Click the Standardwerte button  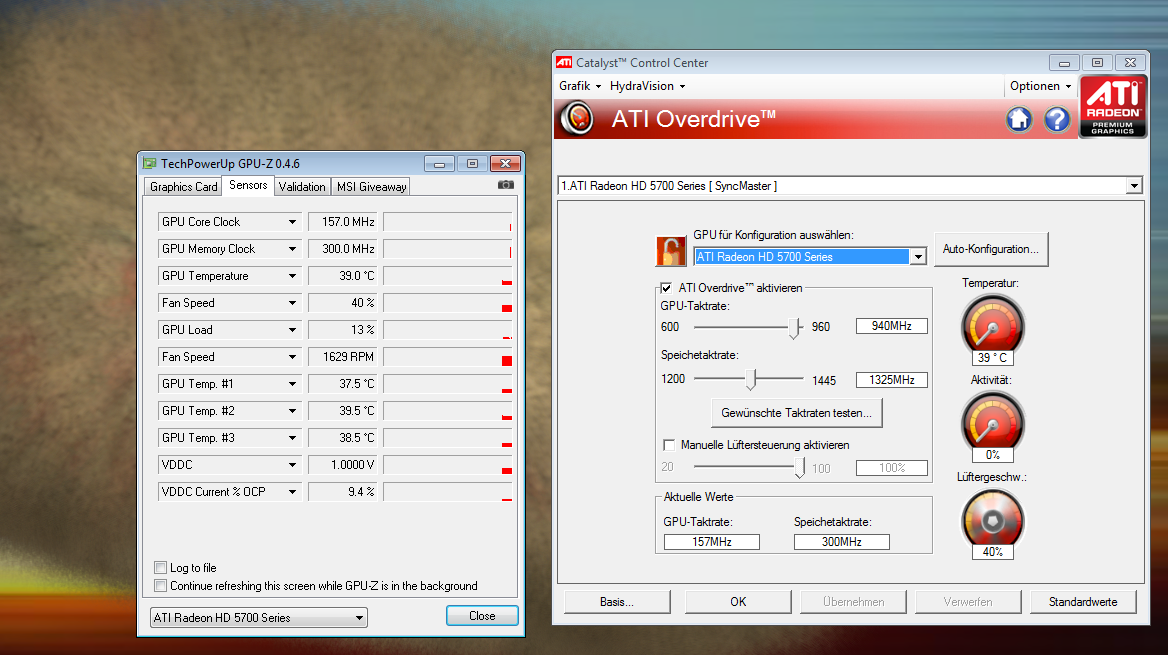click(x=1083, y=602)
